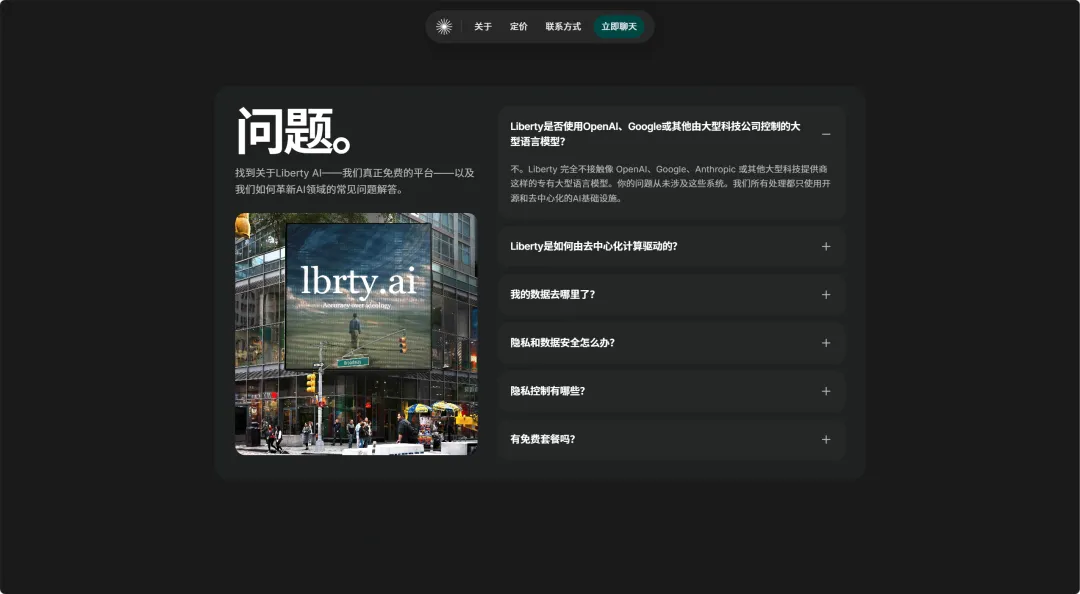Click the lbrty.ai billboard image
This screenshot has width=1080, height=594.
click(356, 334)
